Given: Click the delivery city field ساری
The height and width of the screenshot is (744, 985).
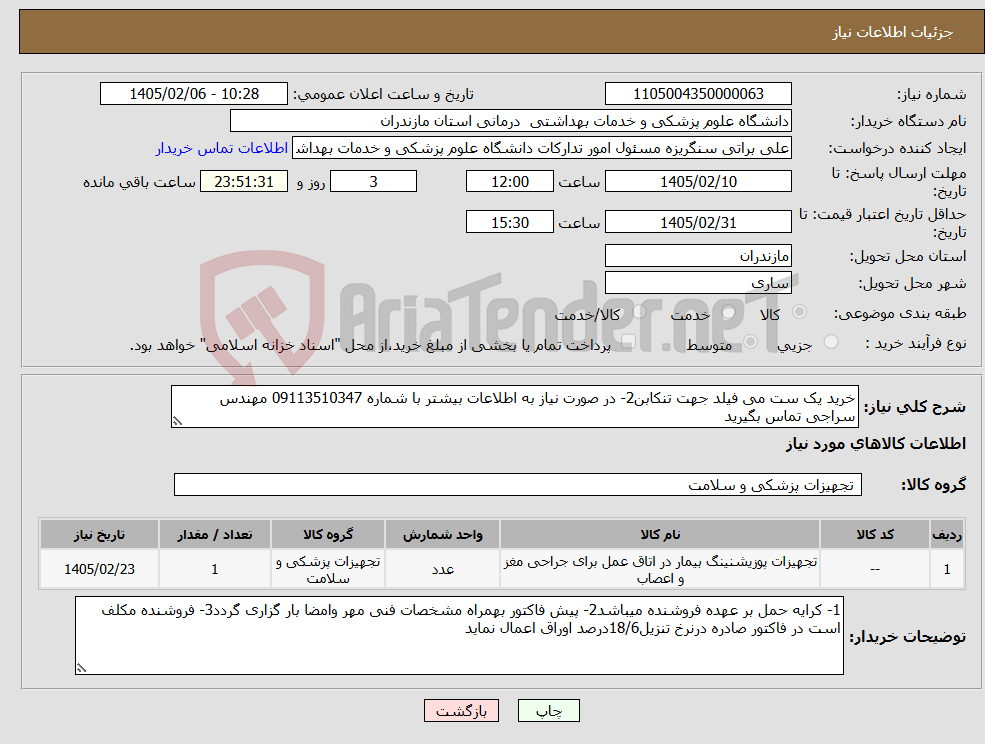Looking at the screenshot, I should [698, 283].
